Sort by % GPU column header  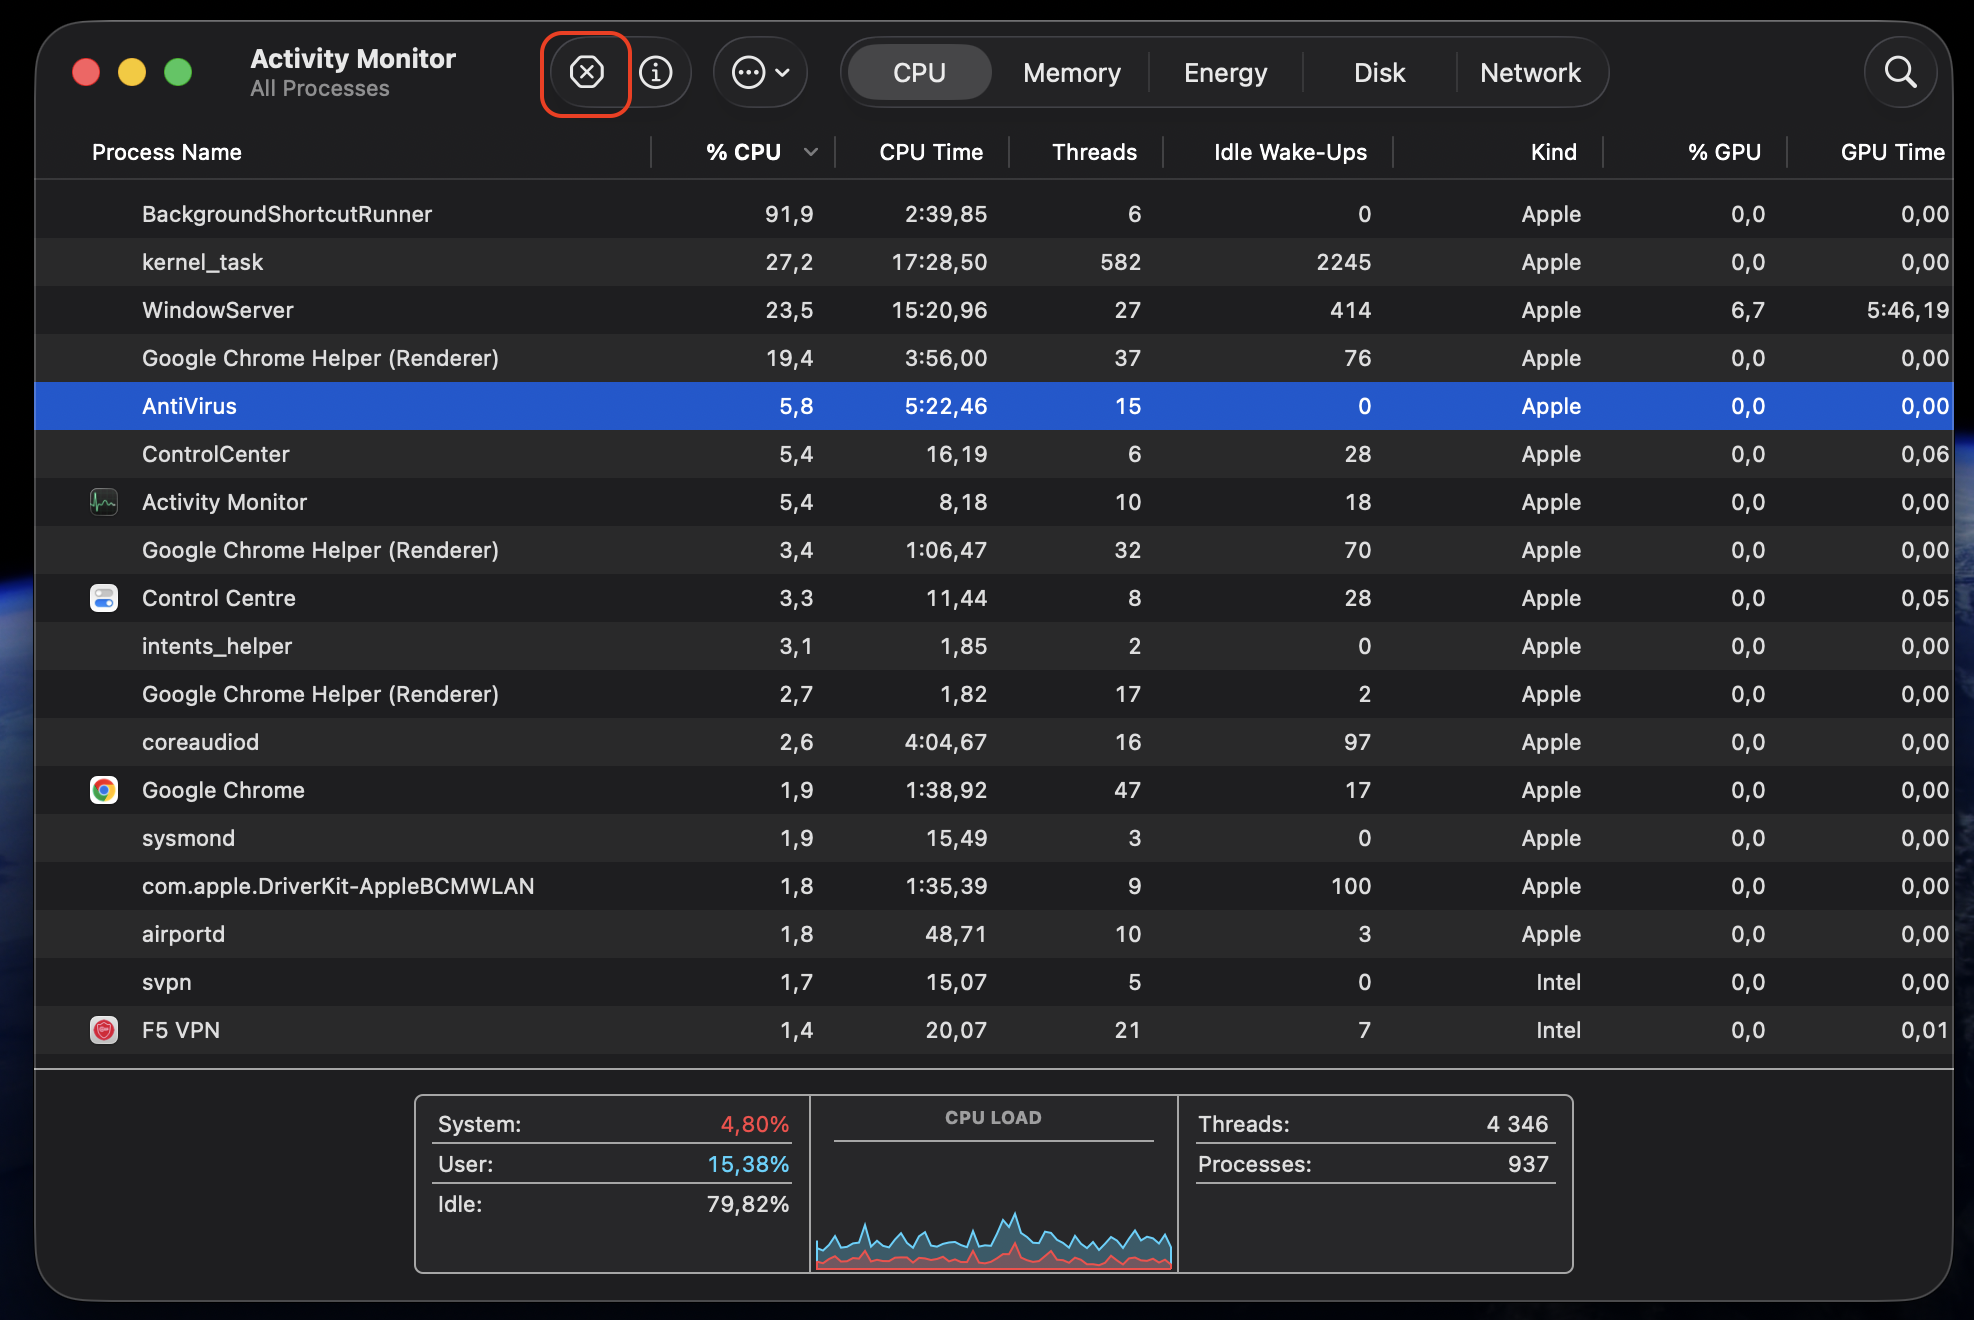(1724, 152)
